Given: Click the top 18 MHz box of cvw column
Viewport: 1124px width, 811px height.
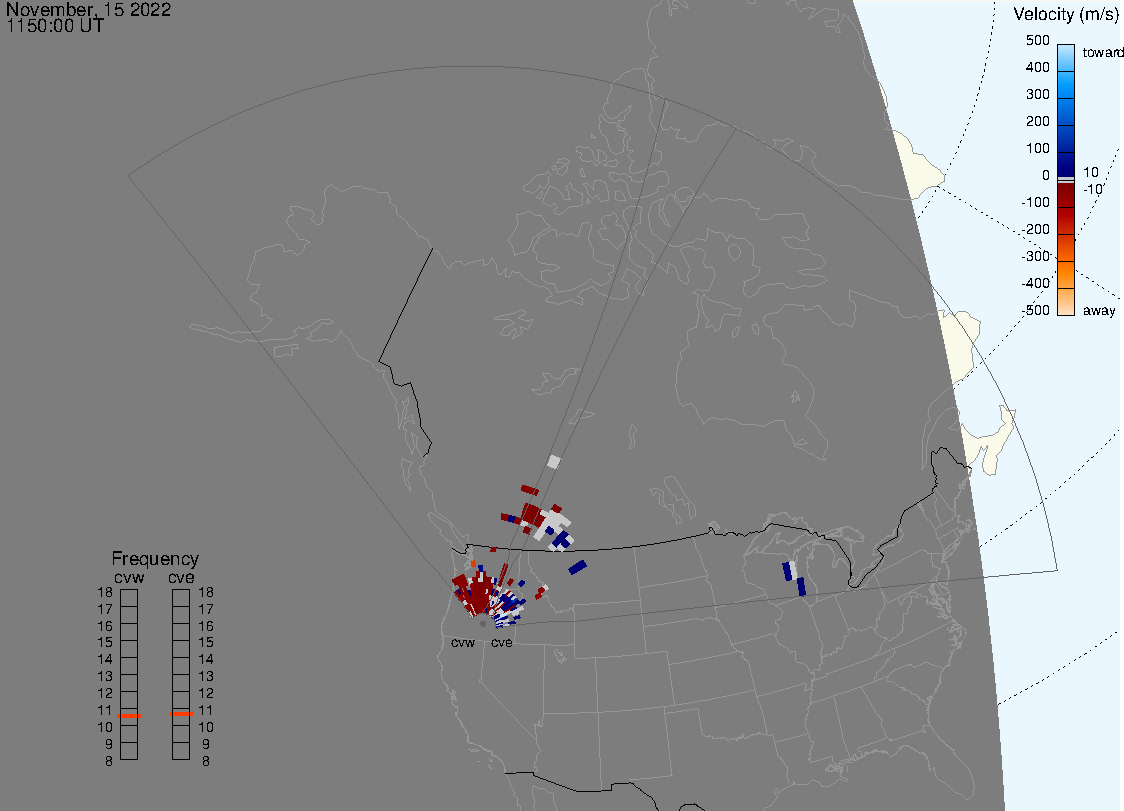Looking at the screenshot, I should [x=129, y=598].
